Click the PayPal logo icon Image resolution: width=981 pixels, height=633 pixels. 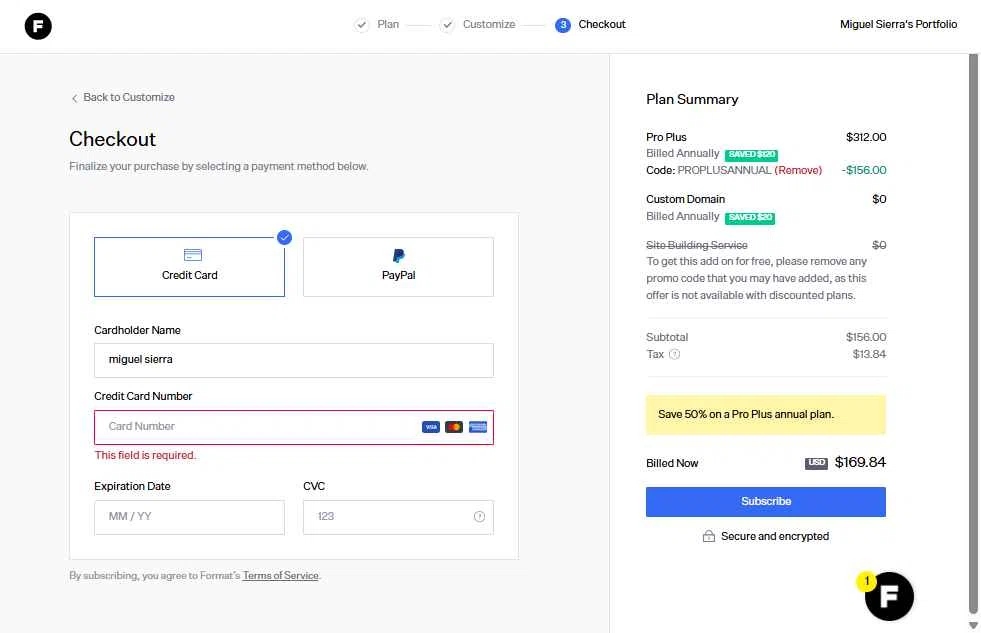tap(399, 255)
